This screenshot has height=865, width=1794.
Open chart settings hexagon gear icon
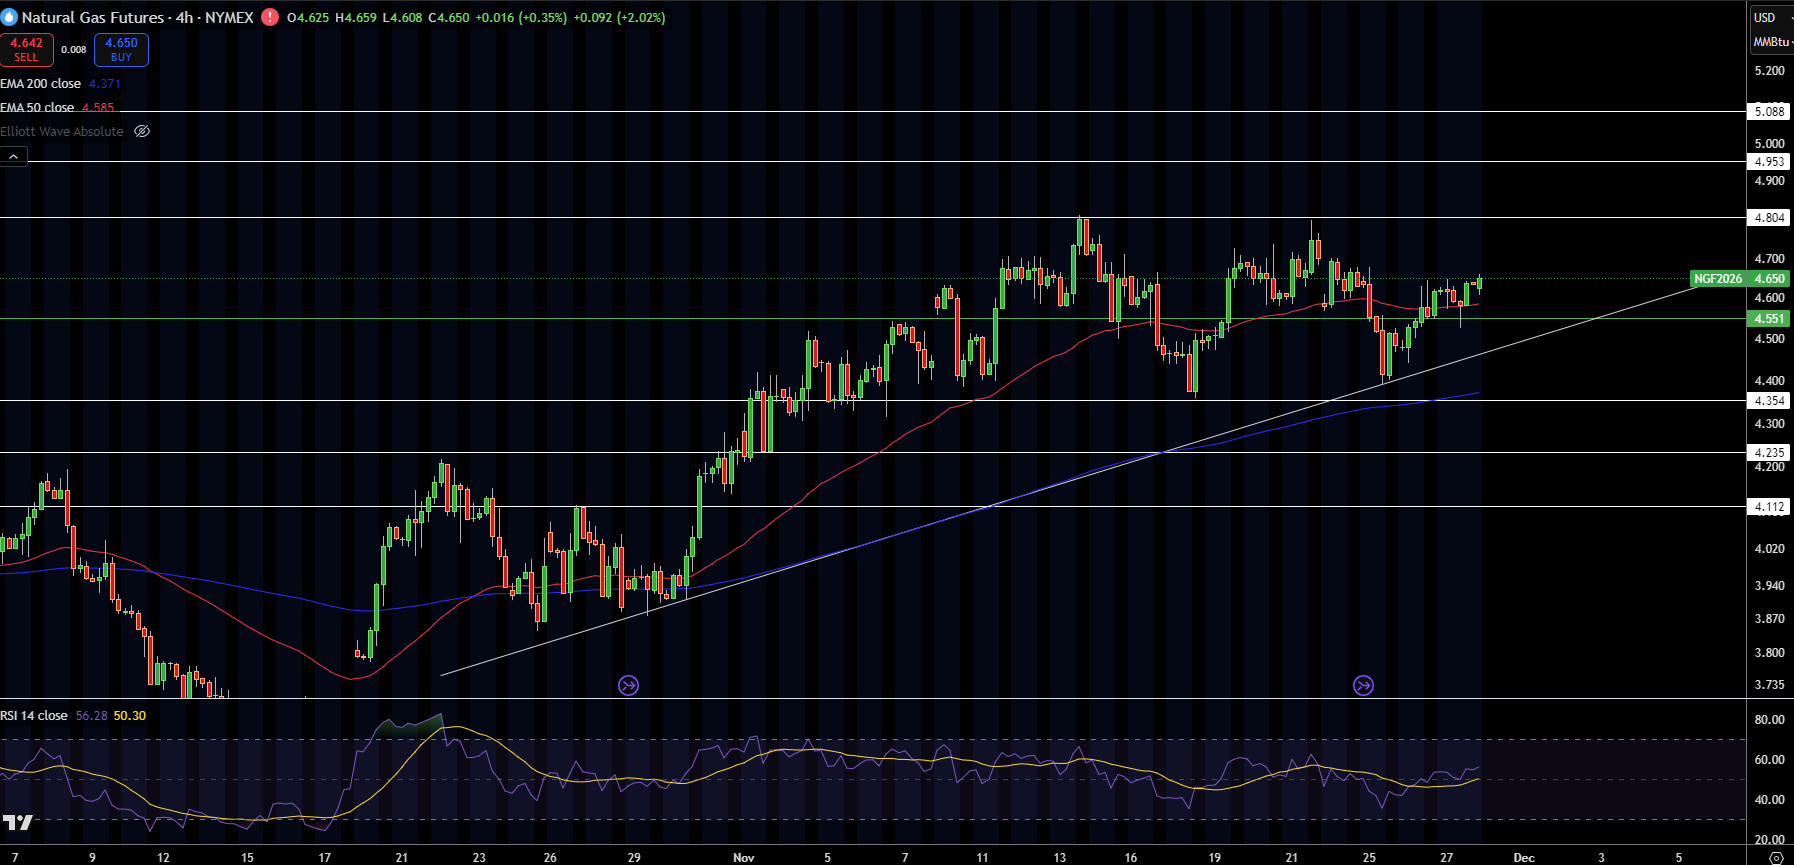pos(1775,857)
